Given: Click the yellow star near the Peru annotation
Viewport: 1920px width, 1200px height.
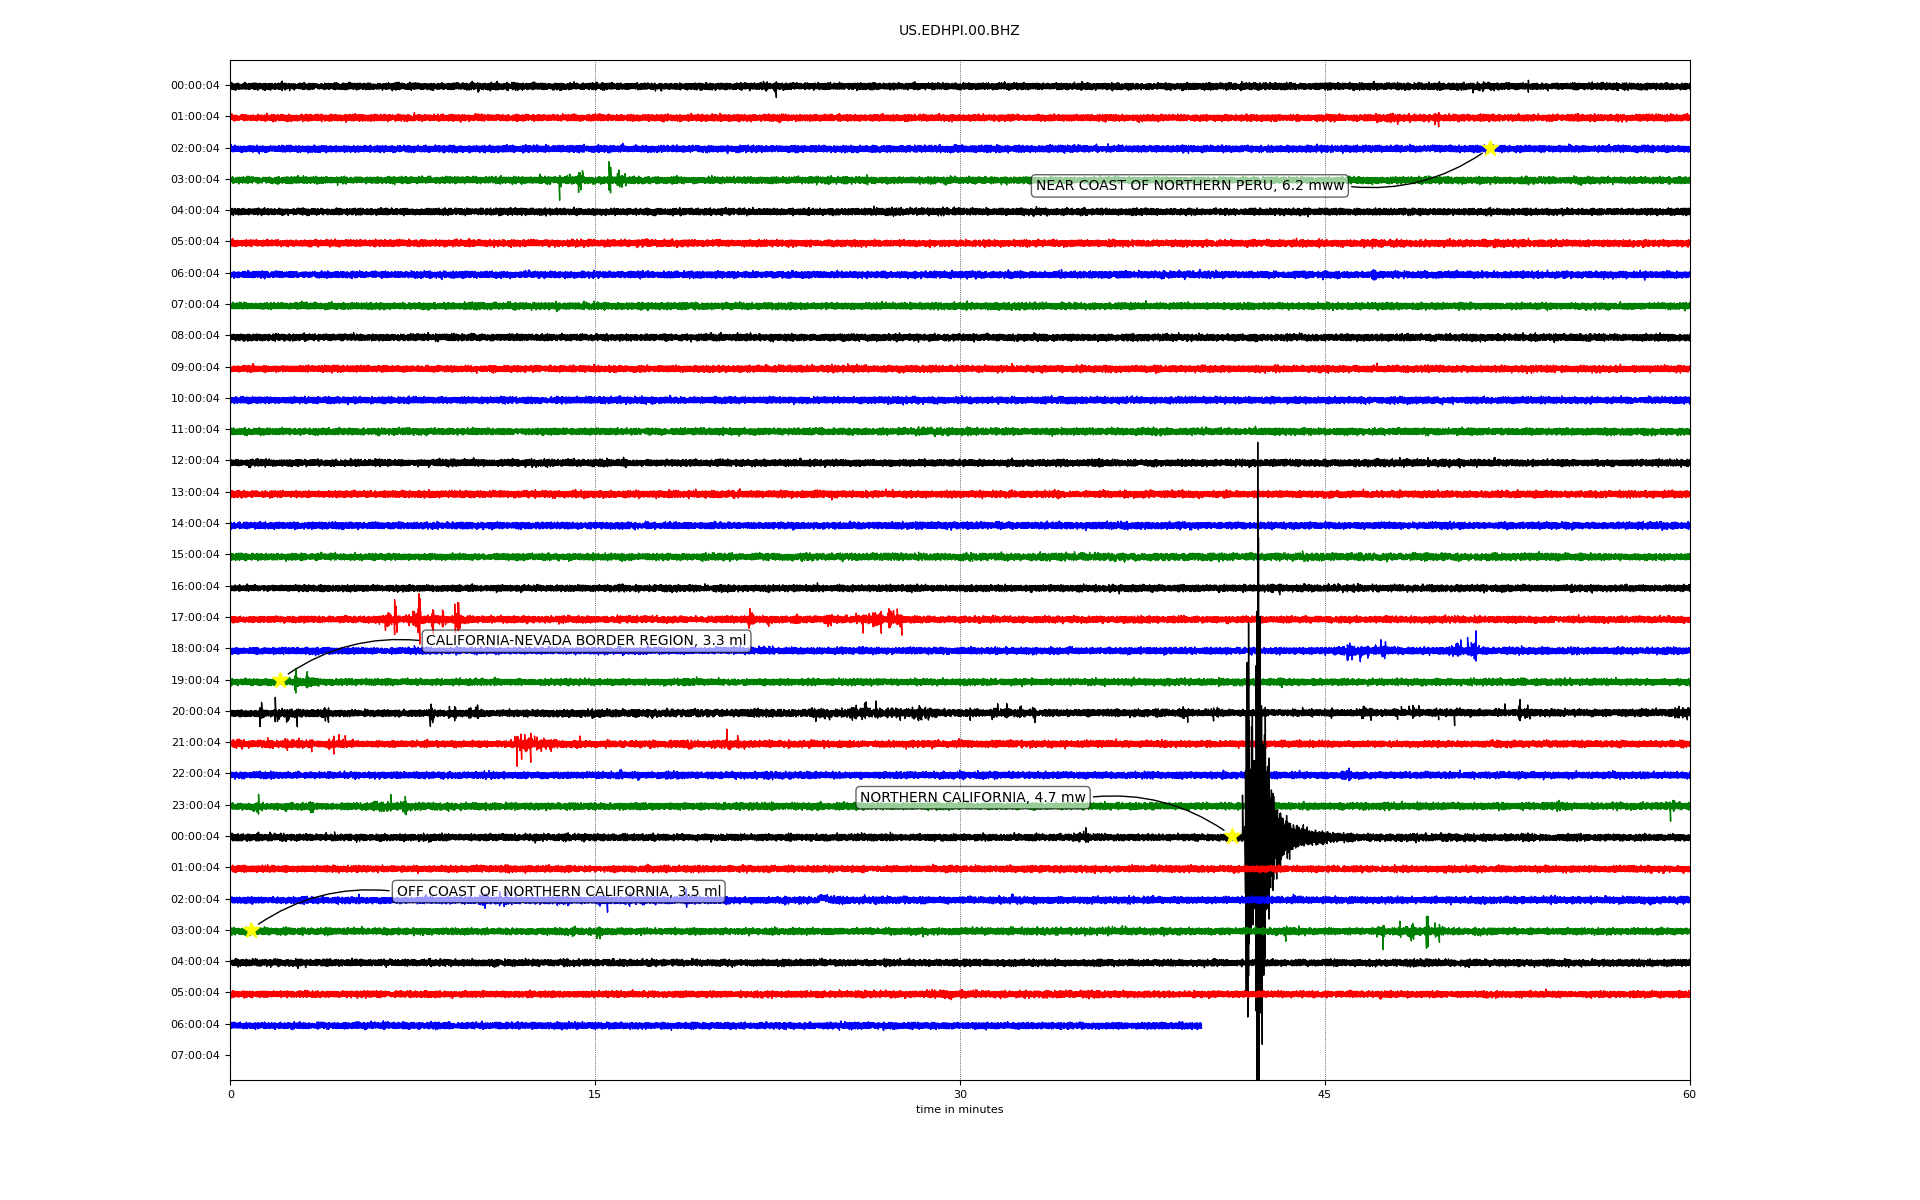Looking at the screenshot, I should [1490, 149].
